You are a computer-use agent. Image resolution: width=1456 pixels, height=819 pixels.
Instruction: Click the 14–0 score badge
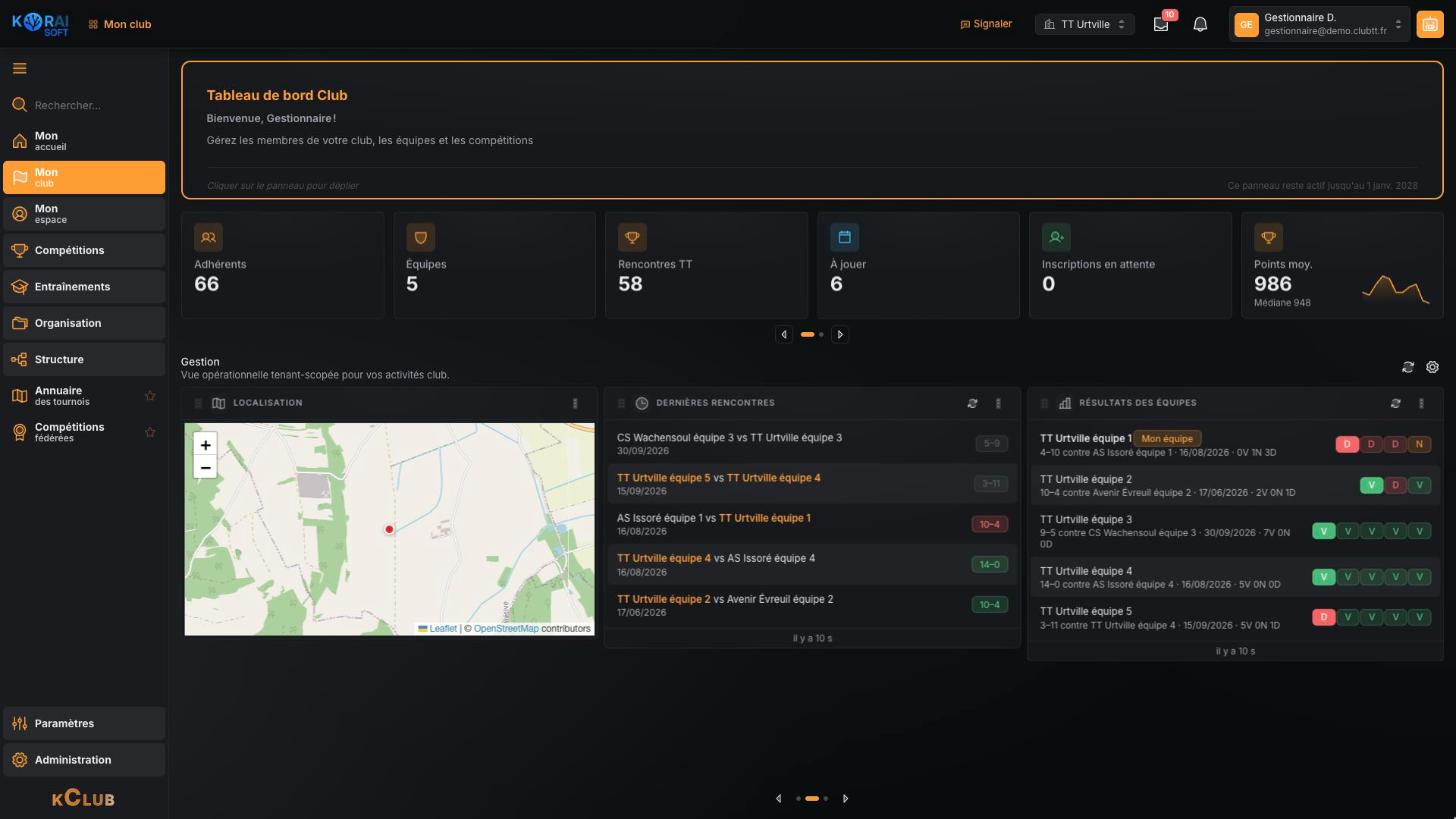pos(990,564)
